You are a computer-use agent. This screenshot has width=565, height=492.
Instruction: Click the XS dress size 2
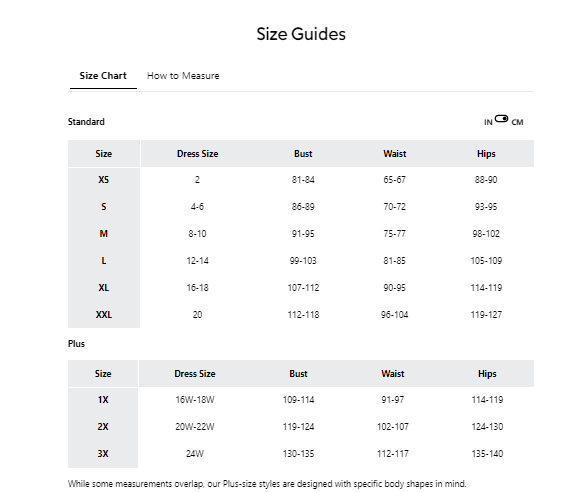coord(197,179)
